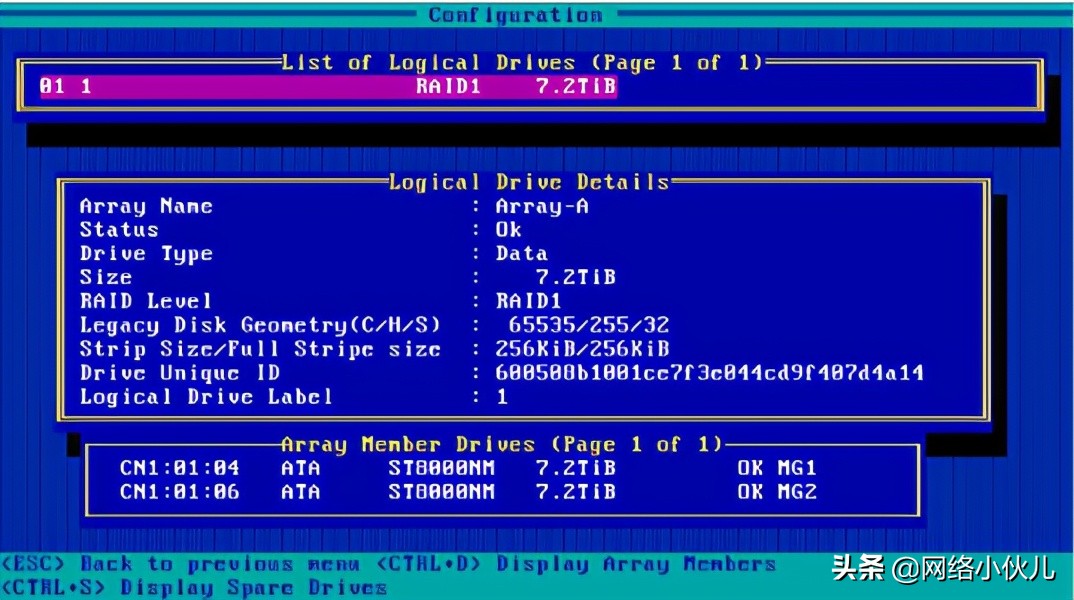Click the Drive Type value Data
This screenshot has height=600, width=1074.
[521, 254]
